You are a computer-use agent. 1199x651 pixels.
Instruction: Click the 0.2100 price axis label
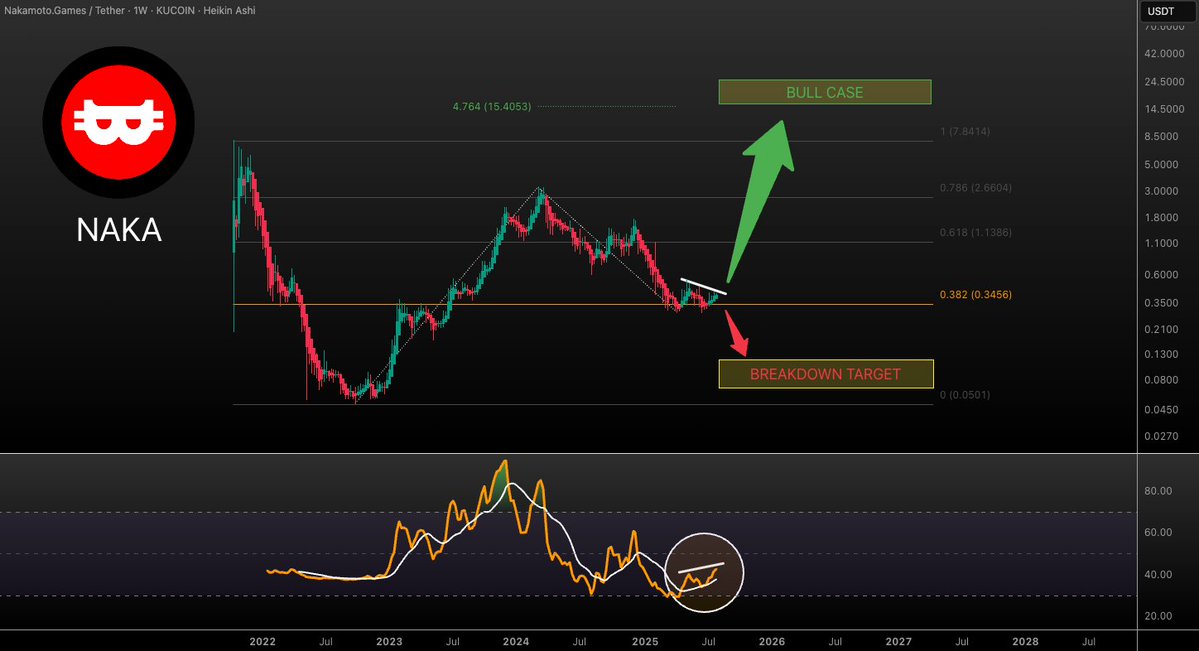tap(1162, 330)
